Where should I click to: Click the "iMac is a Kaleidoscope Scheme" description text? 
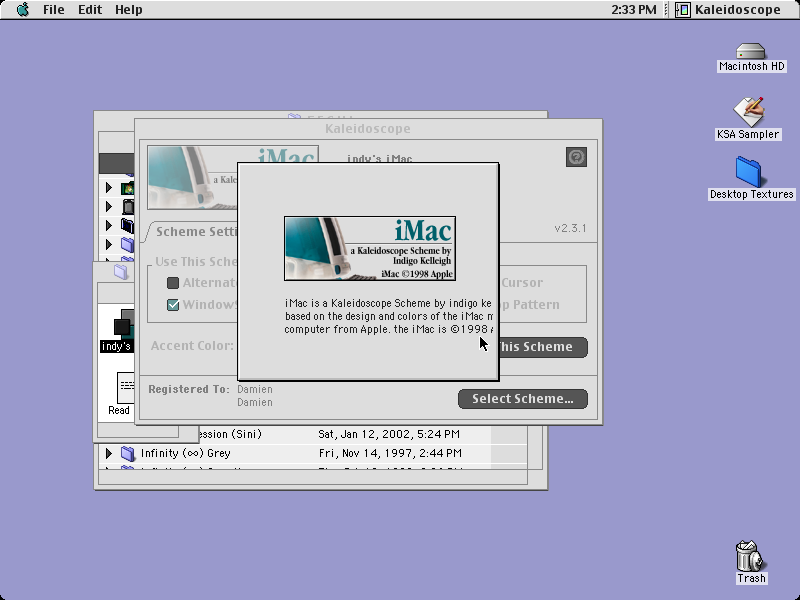pyautogui.click(x=388, y=316)
